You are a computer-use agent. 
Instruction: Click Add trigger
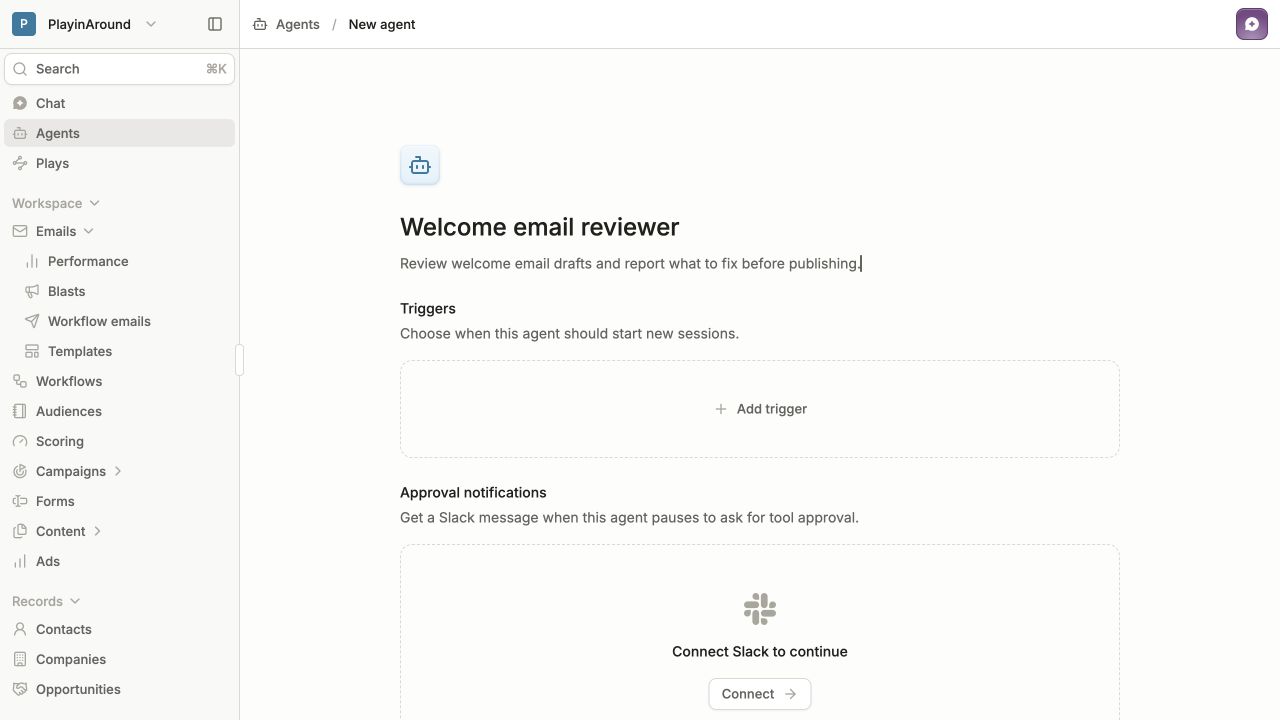760,409
